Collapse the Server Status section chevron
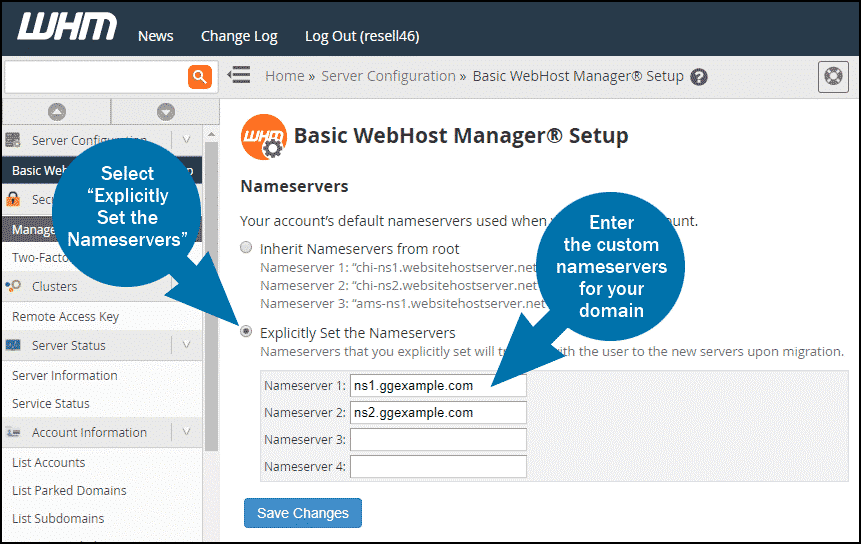This screenshot has width=861, height=544. tap(186, 345)
